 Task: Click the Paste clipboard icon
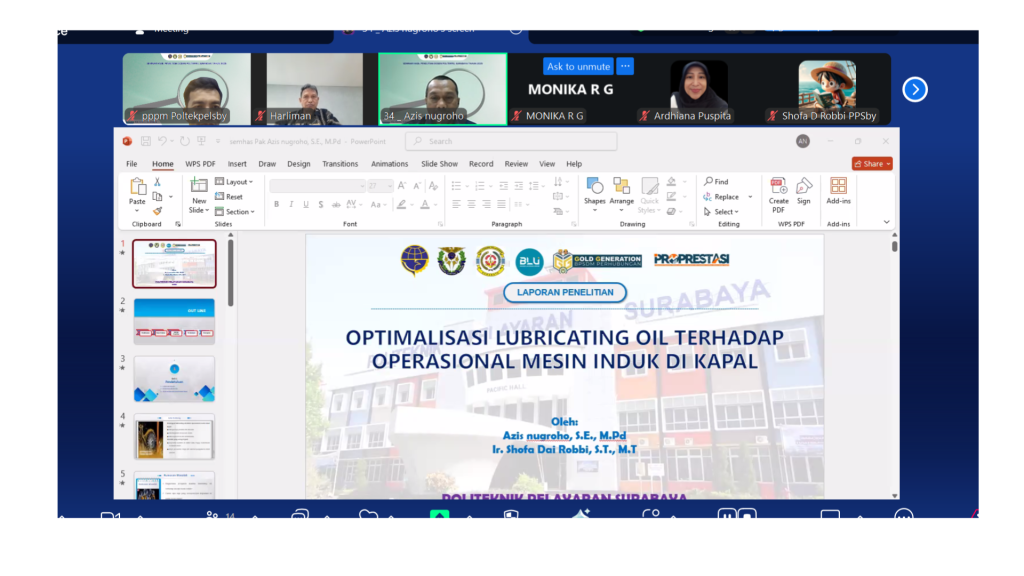click(137, 187)
